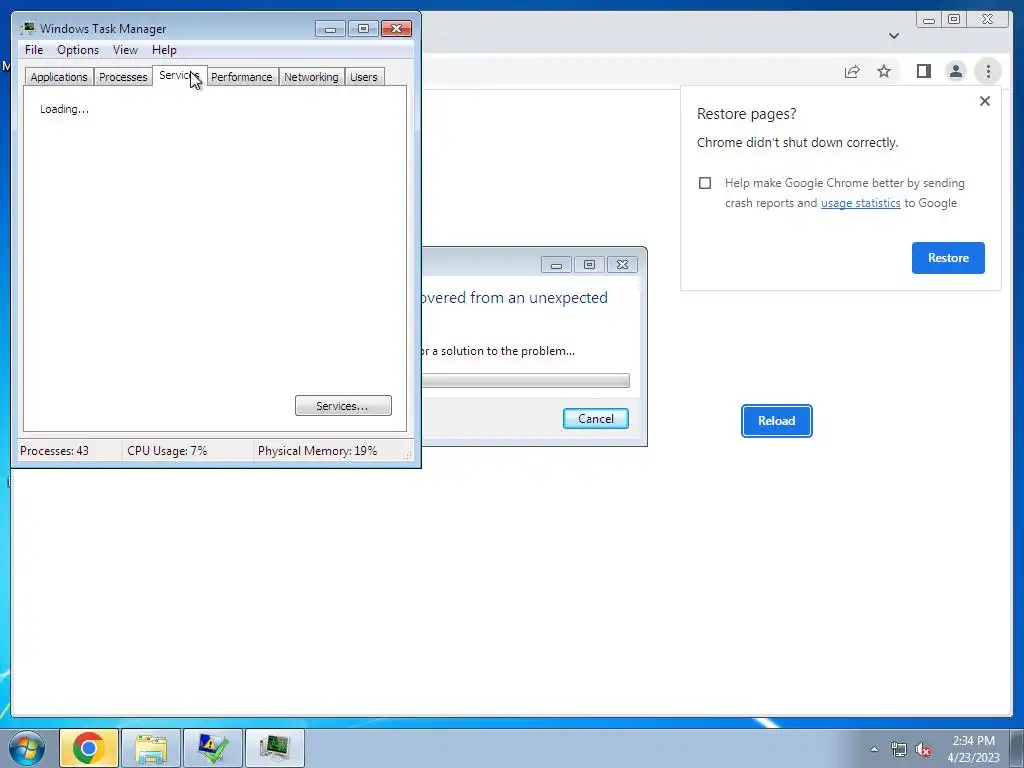Open the Task Manager View menu

coord(125,50)
